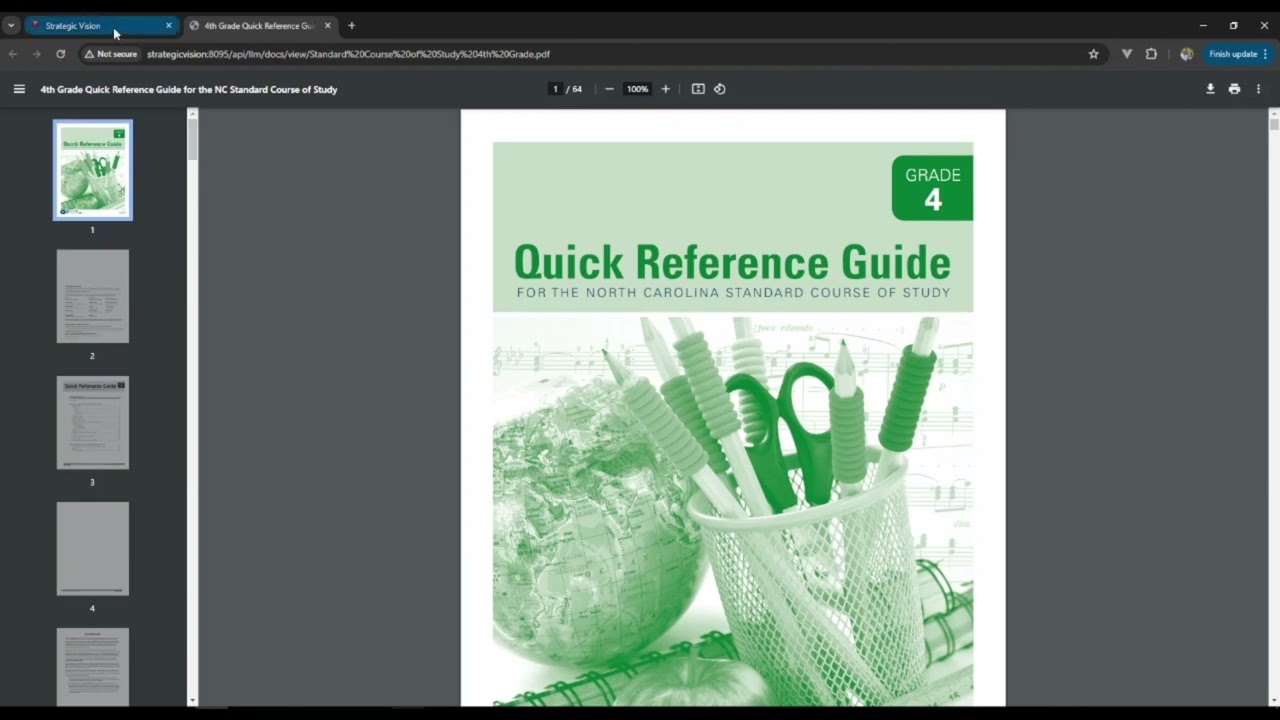Open the PDF sidebar menu icon

click(19, 89)
